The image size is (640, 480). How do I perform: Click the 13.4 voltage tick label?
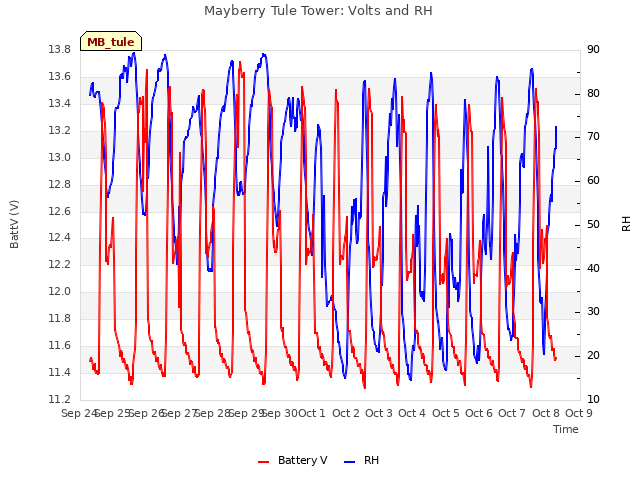tap(60, 104)
